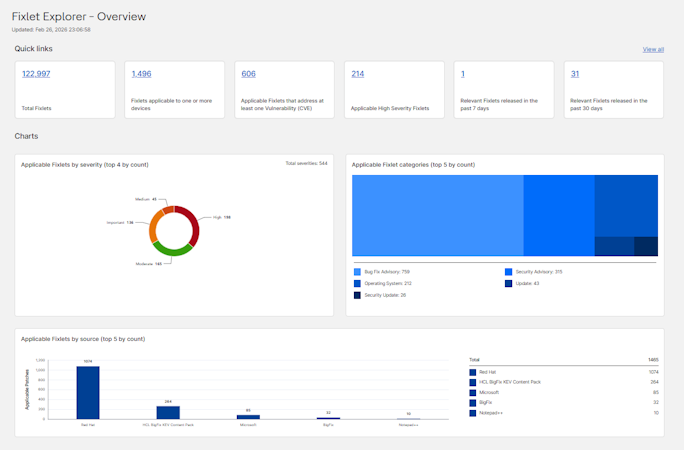The image size is (684, 450).
Task: Select the Medium severity donut segment
Action: (x=168, y=210)
